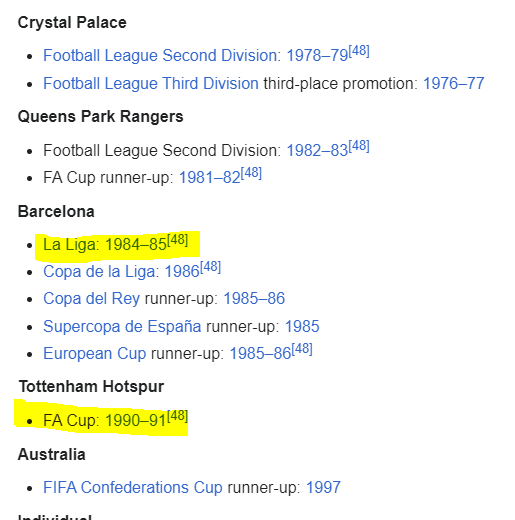Open citation 48 after 1981–82

pyautogui.click(x=251, y=173)
